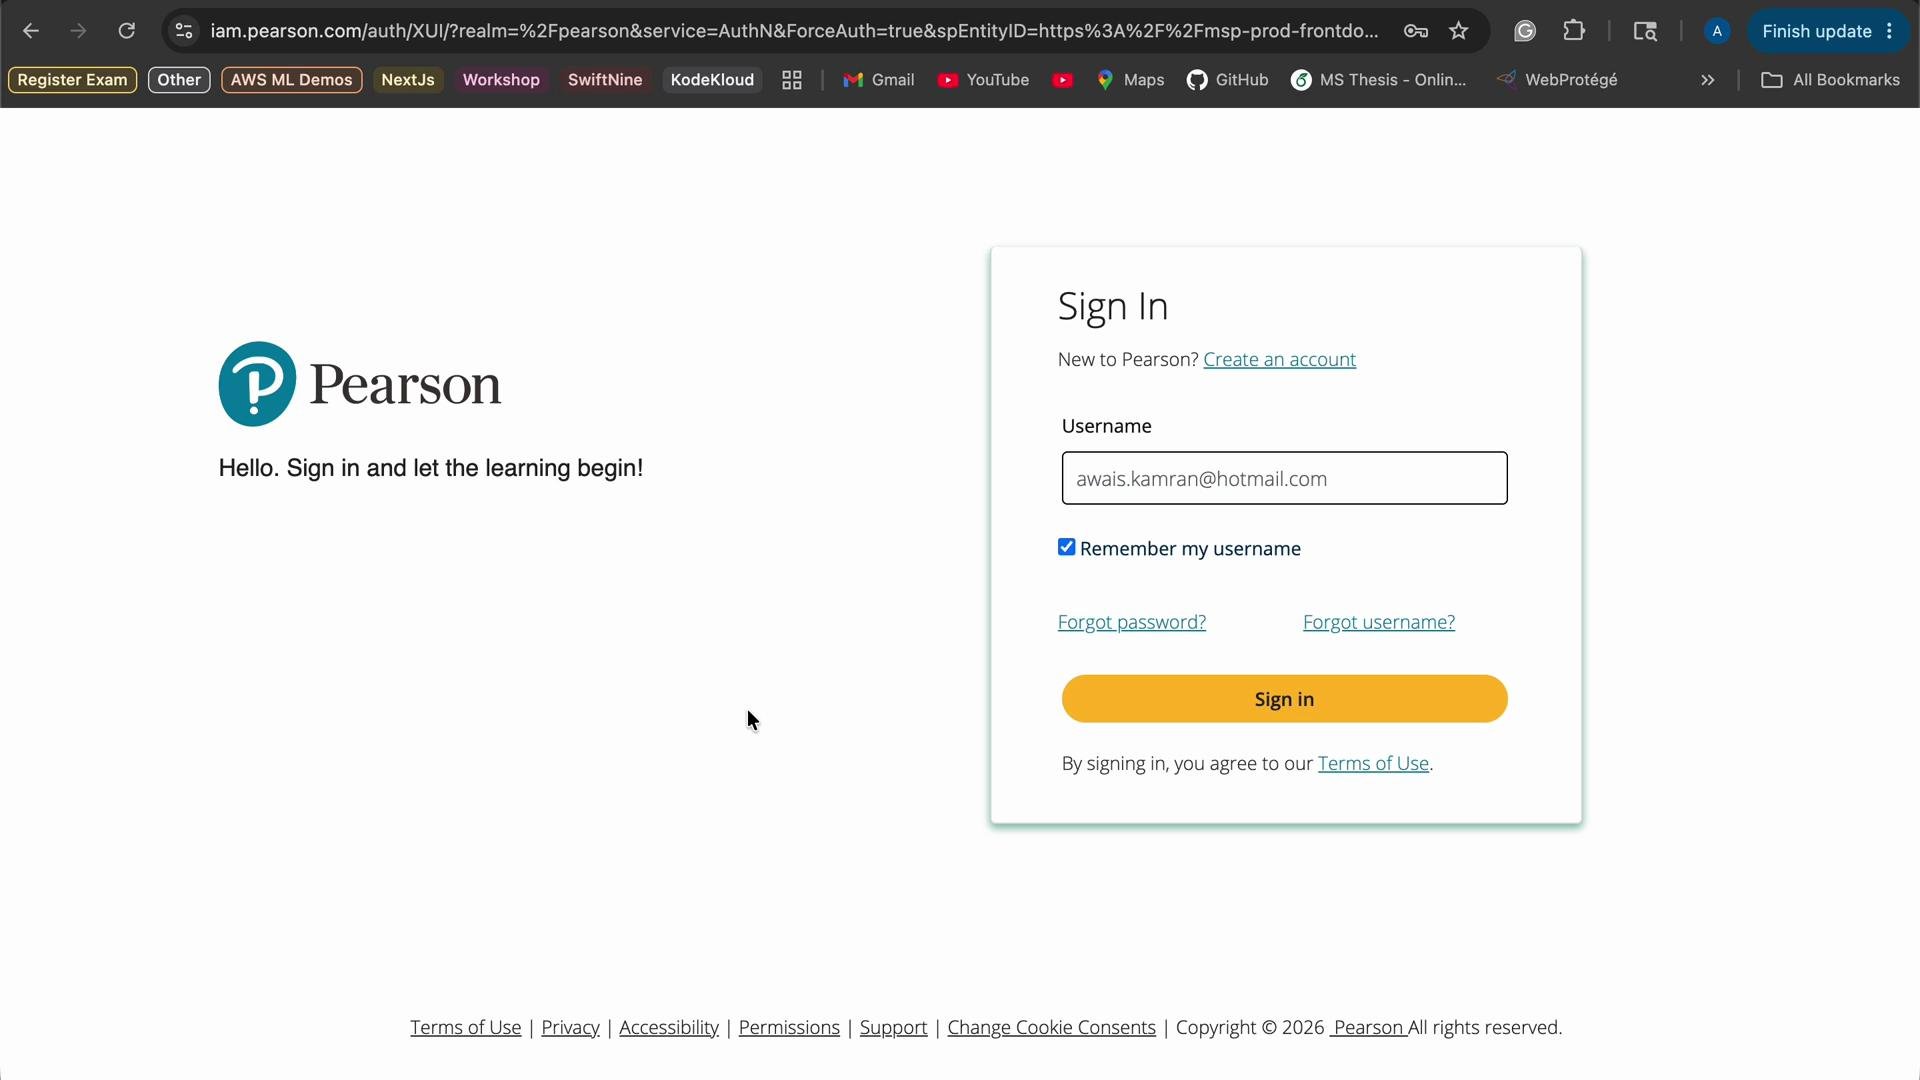Open the Grammarly extension icon
This screenshot has width=1920, height=1080.
tap(1524, 31)
